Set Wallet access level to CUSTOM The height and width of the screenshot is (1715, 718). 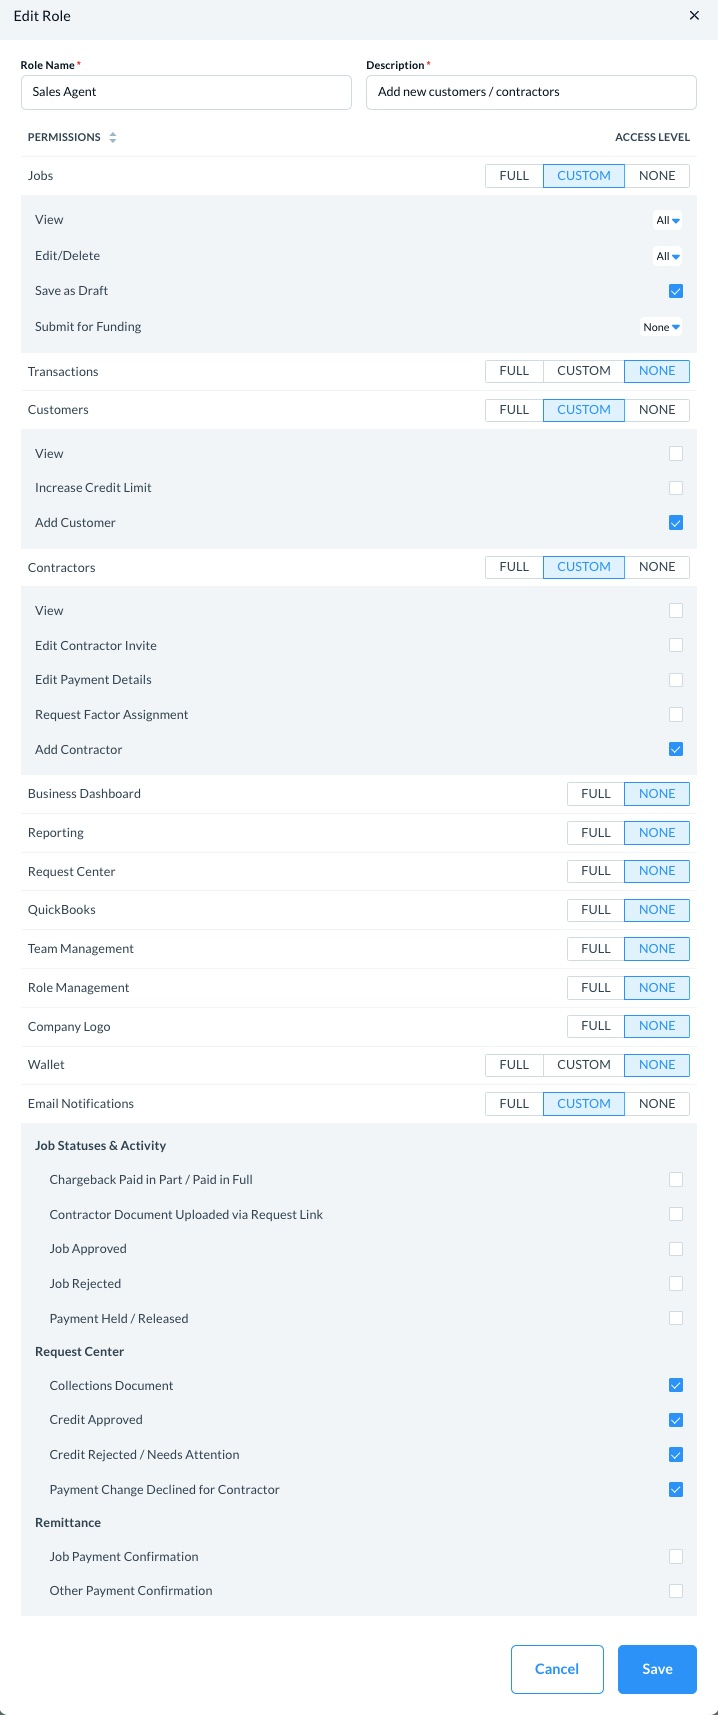(584, 1065)
